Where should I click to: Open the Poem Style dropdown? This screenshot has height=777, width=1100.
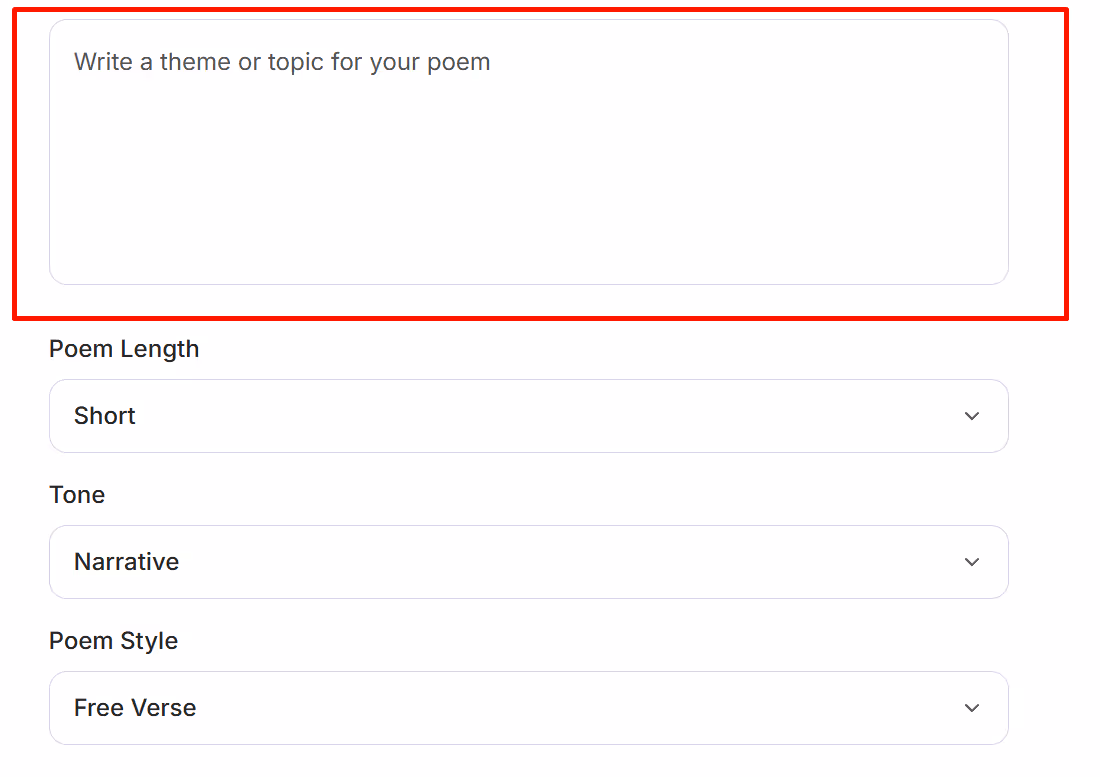click(529, 708)
